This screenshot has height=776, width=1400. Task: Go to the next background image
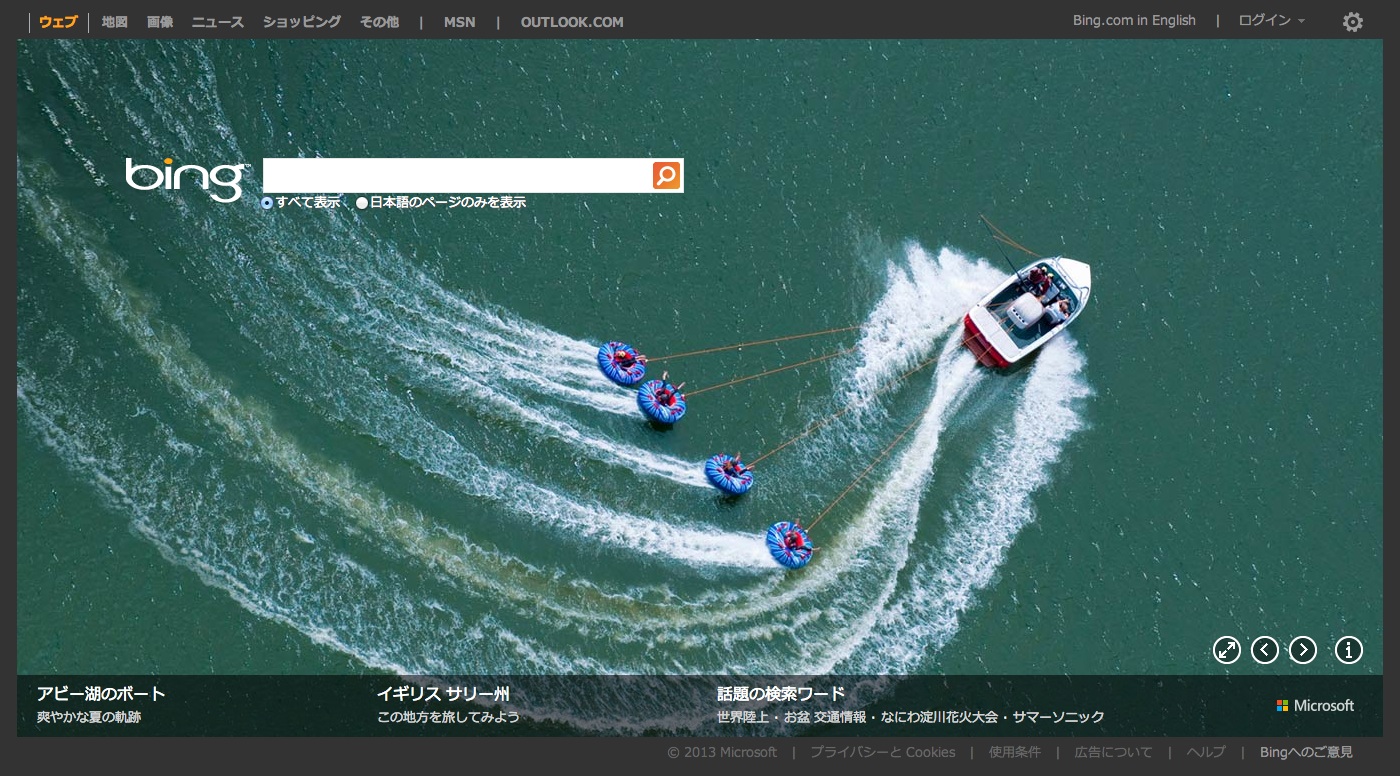(x=1302, y=650)
